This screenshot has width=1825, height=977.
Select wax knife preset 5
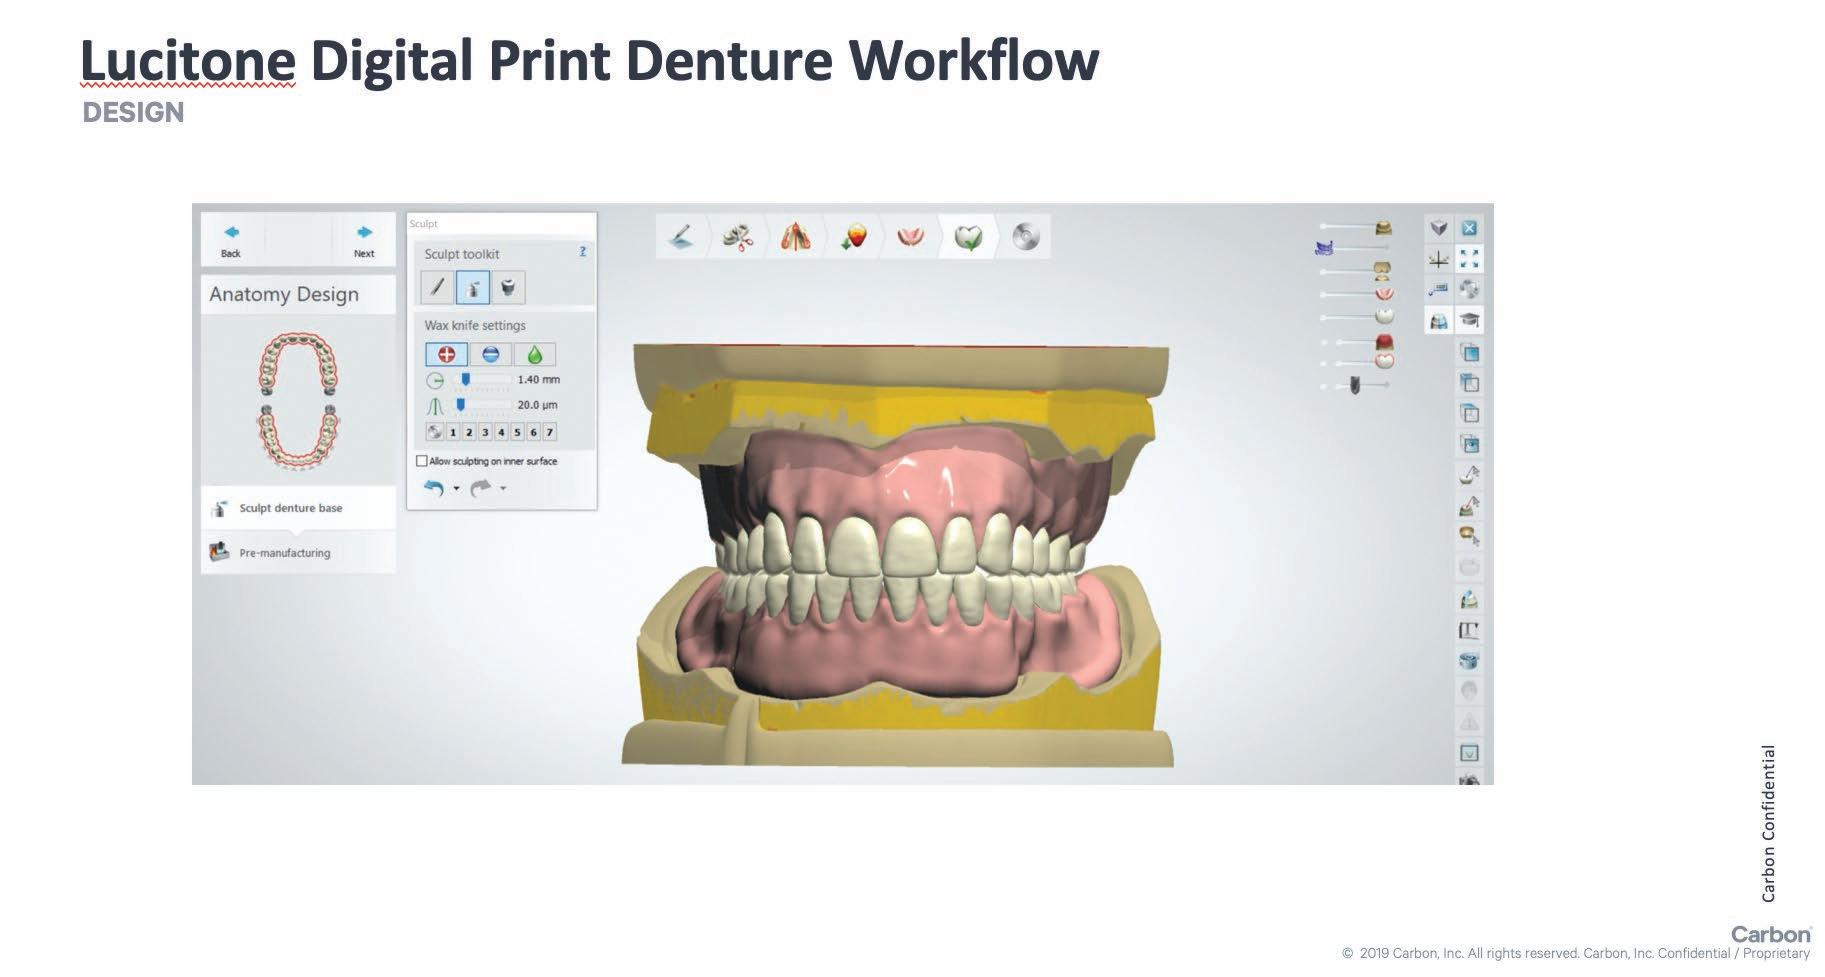point(517,432)
